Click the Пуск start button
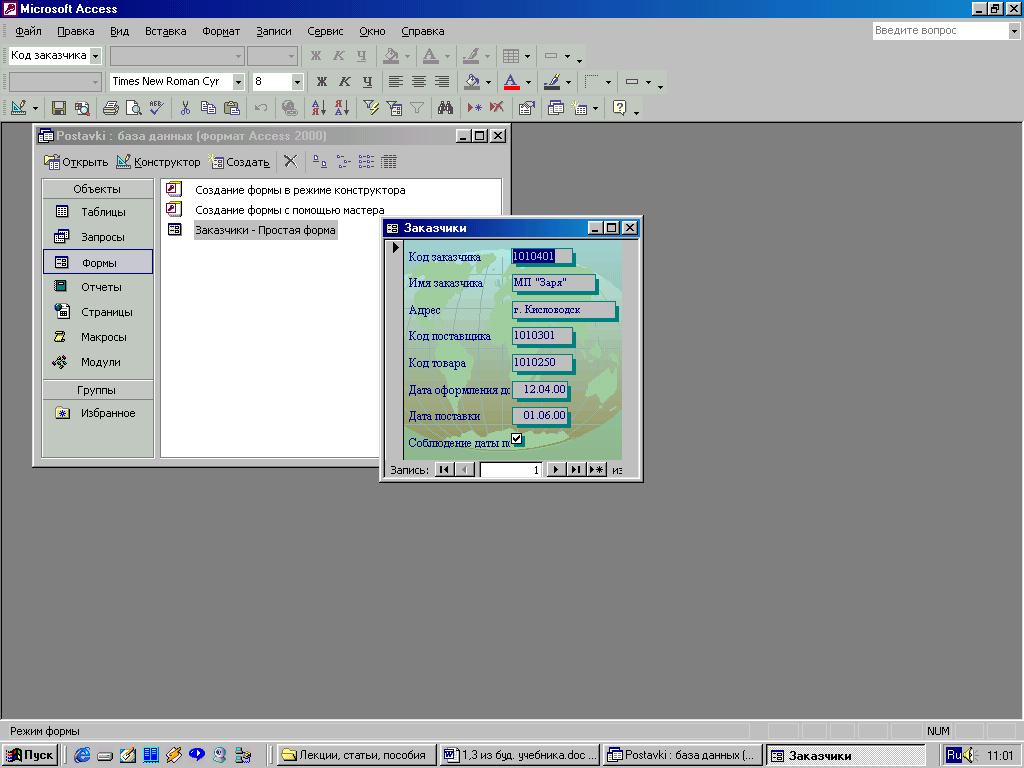1024x768 pixels. point(29,755)
